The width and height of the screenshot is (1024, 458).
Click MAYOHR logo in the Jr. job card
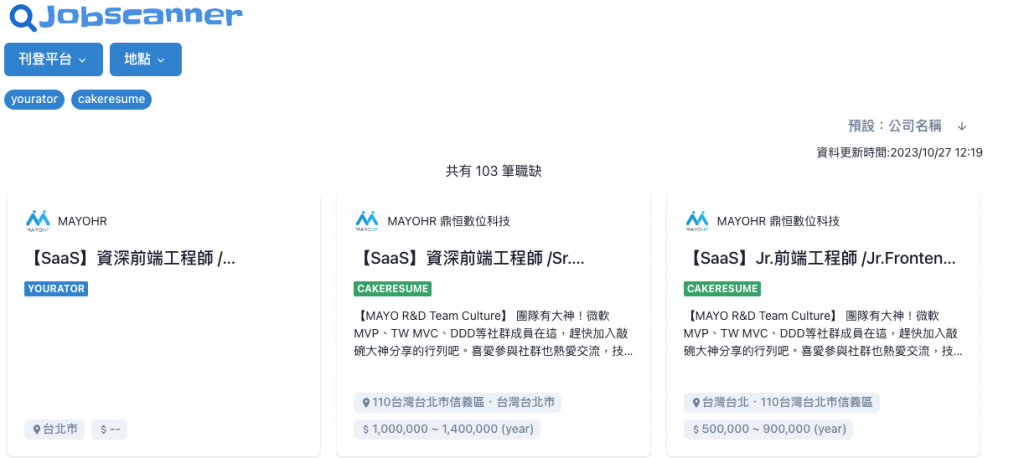click(x=697, y=221)
